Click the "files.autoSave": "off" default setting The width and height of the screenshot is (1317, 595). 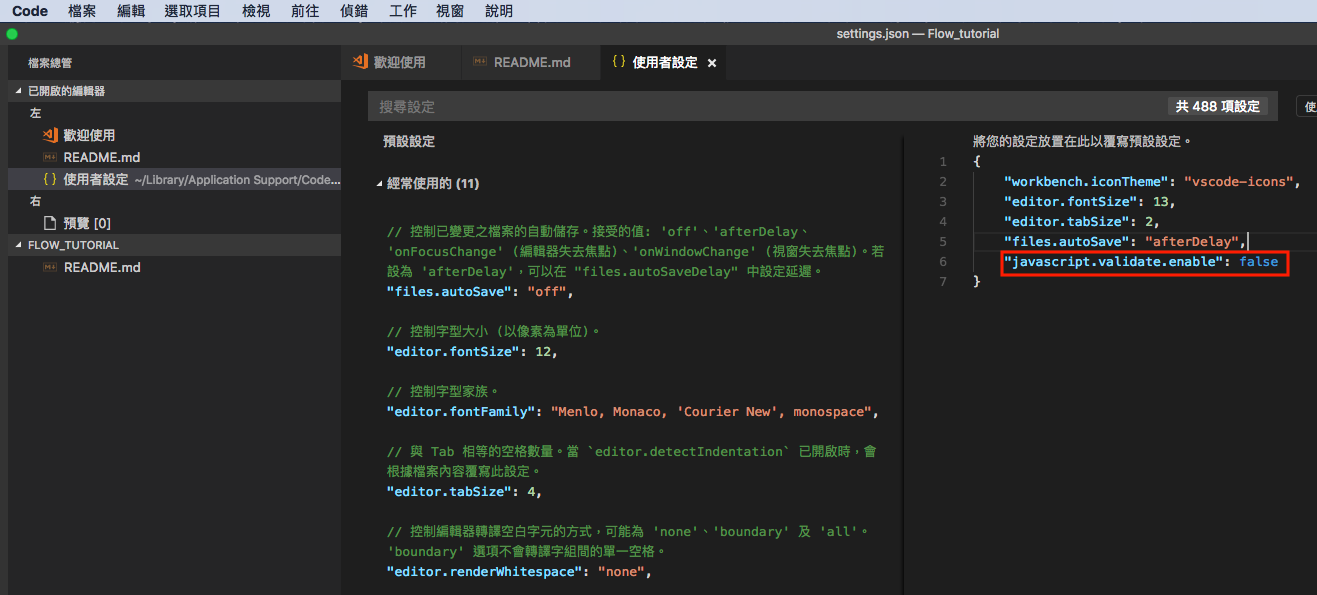[x=480, y=292]
